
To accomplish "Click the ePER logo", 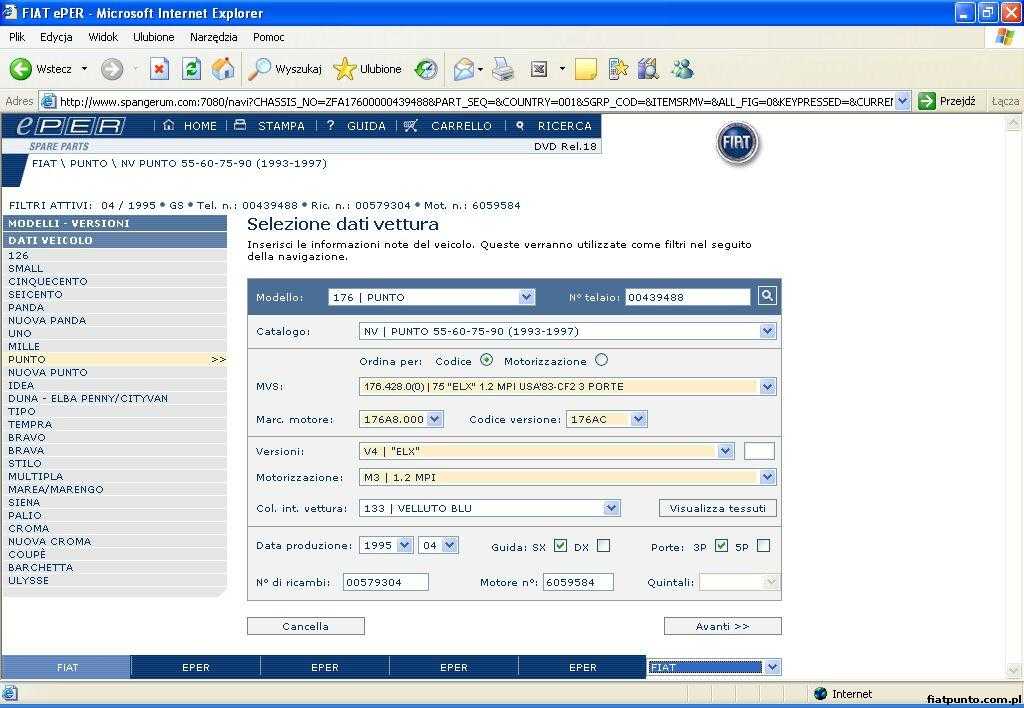I will (71, 125).
